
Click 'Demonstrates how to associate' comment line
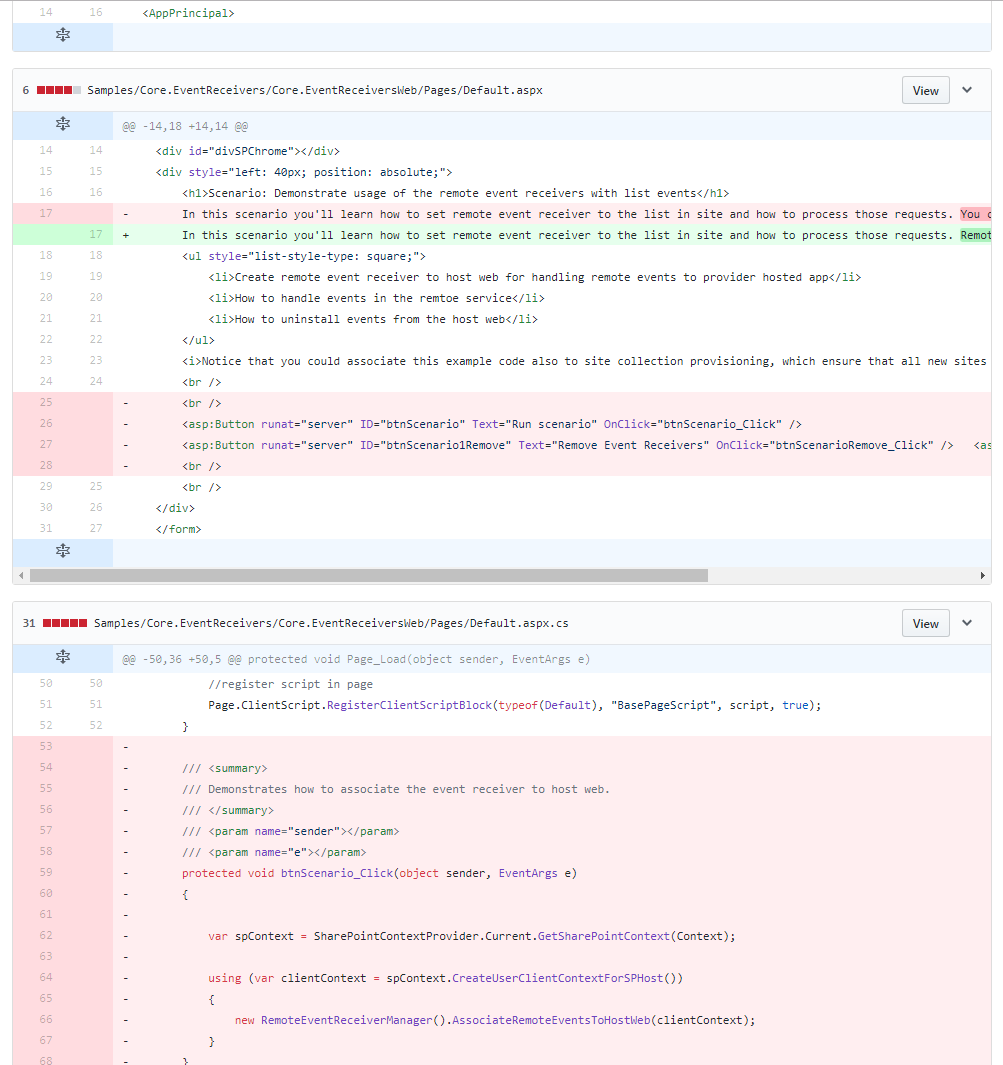(x=395, y=789)
